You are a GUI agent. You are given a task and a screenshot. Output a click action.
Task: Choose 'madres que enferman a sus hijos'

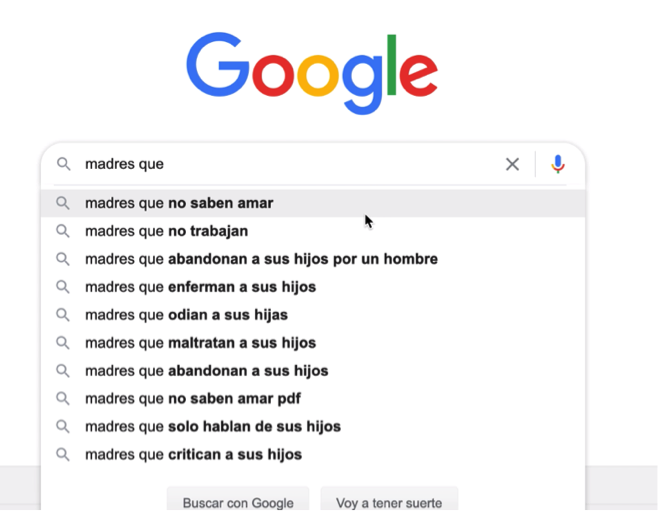[x=313, y=287]
